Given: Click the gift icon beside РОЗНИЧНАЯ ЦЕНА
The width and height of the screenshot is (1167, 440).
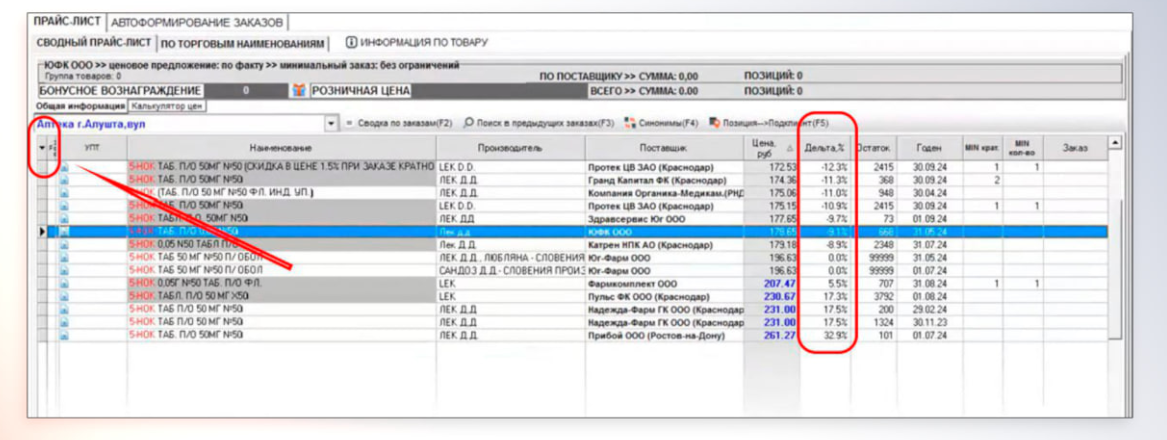Looking at the screenshot, I should (x=297, y=91).
